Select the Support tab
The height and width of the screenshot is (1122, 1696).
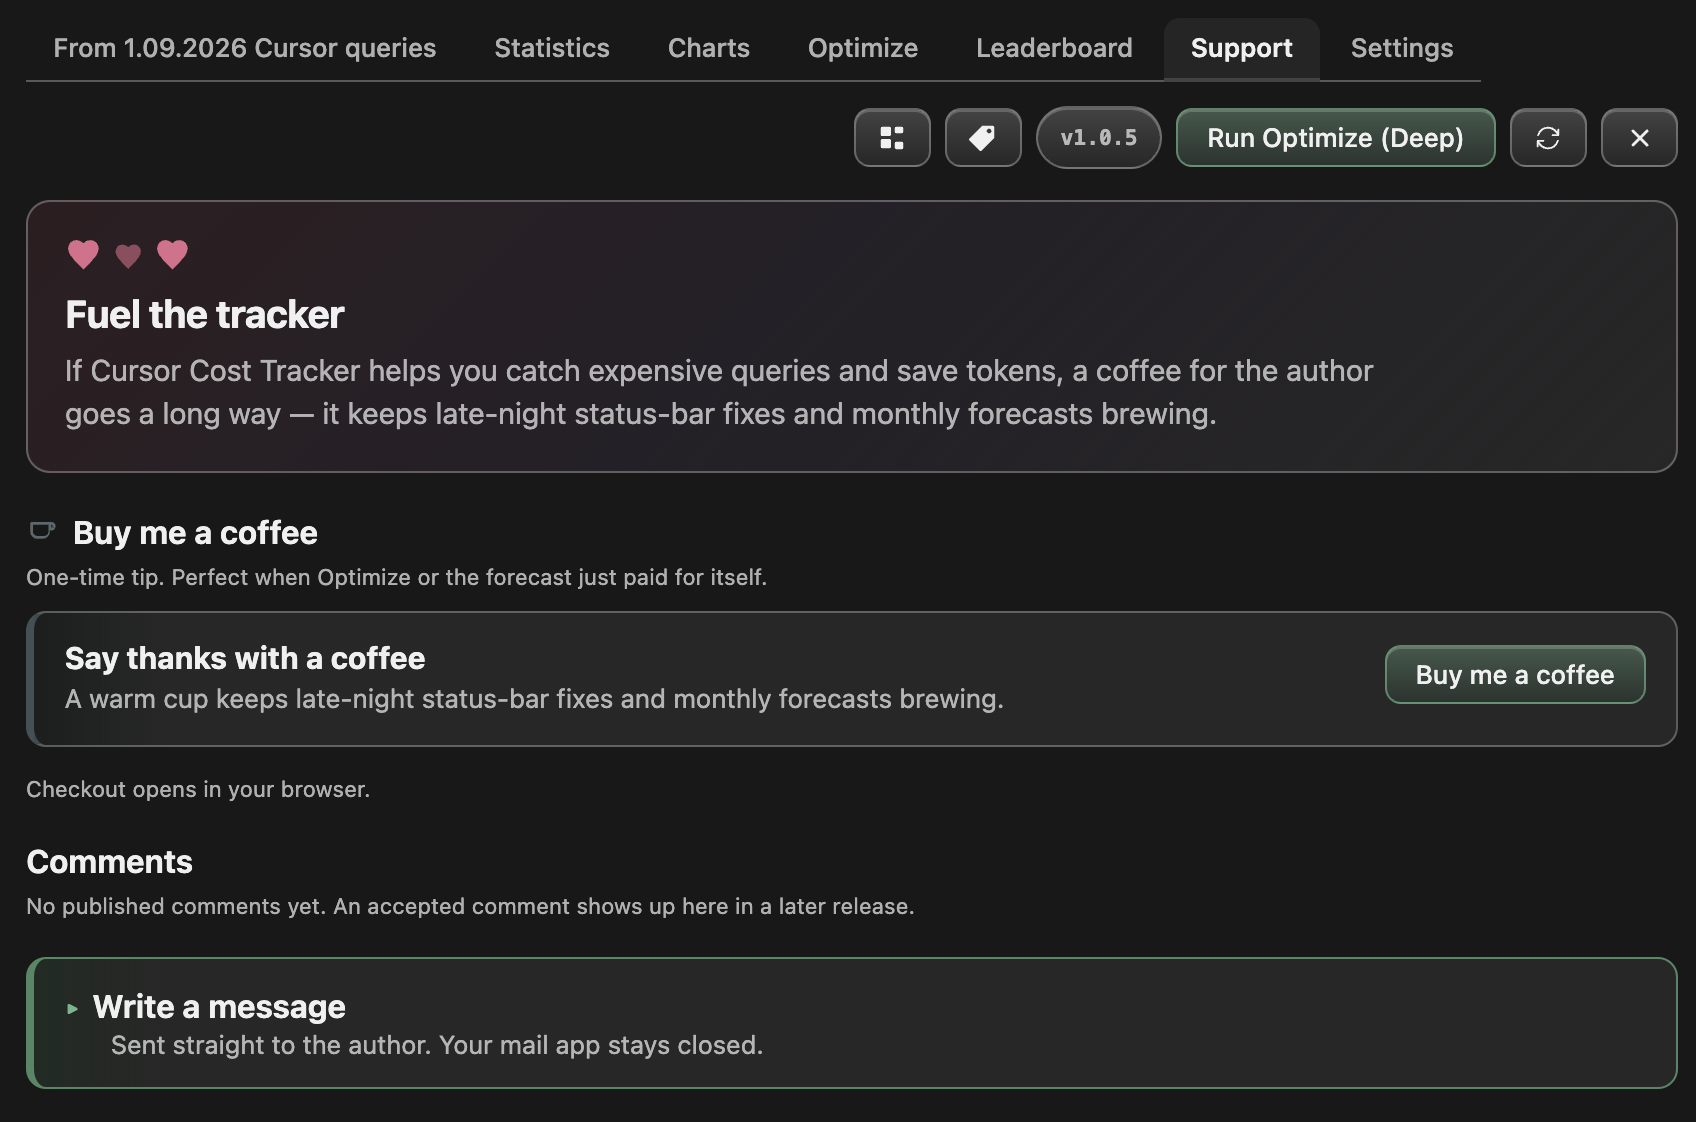pyautogui.click(x=1242, y=48)
